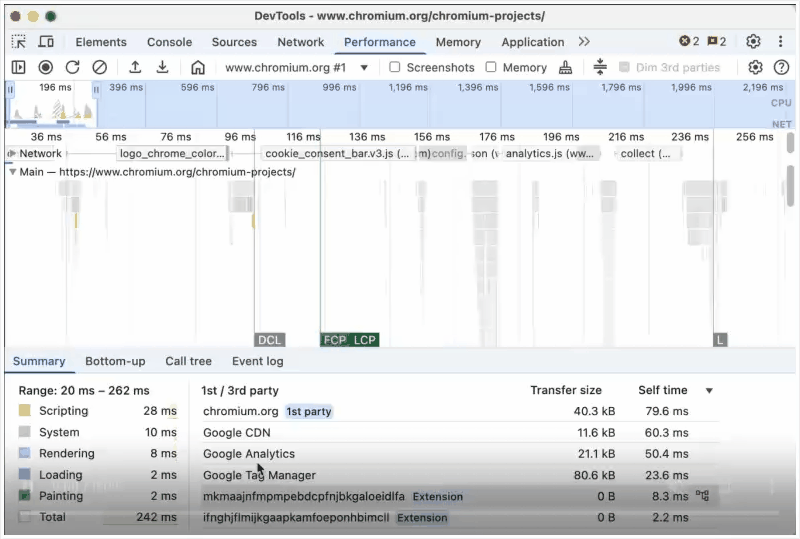Activate the inspect element picker icon
Screen dimensions: 800x539
click(19, 42)
